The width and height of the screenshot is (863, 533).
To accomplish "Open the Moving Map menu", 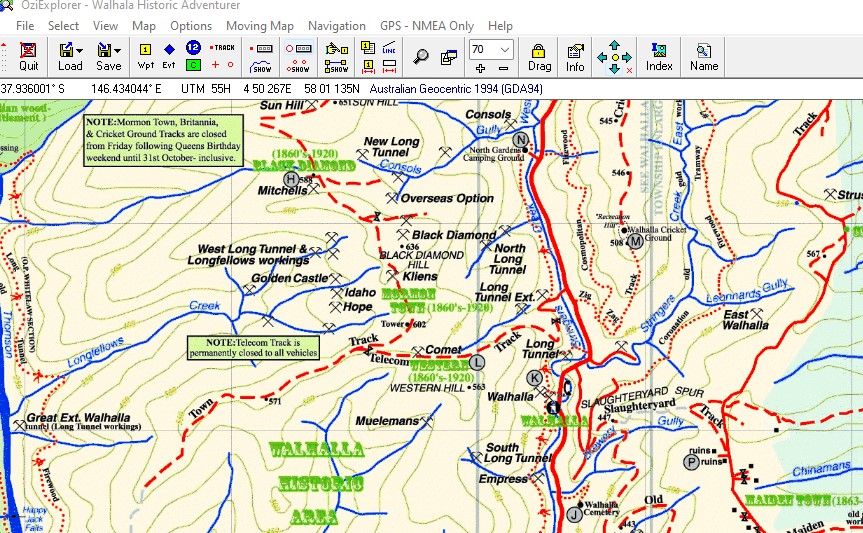I will 260,25.
